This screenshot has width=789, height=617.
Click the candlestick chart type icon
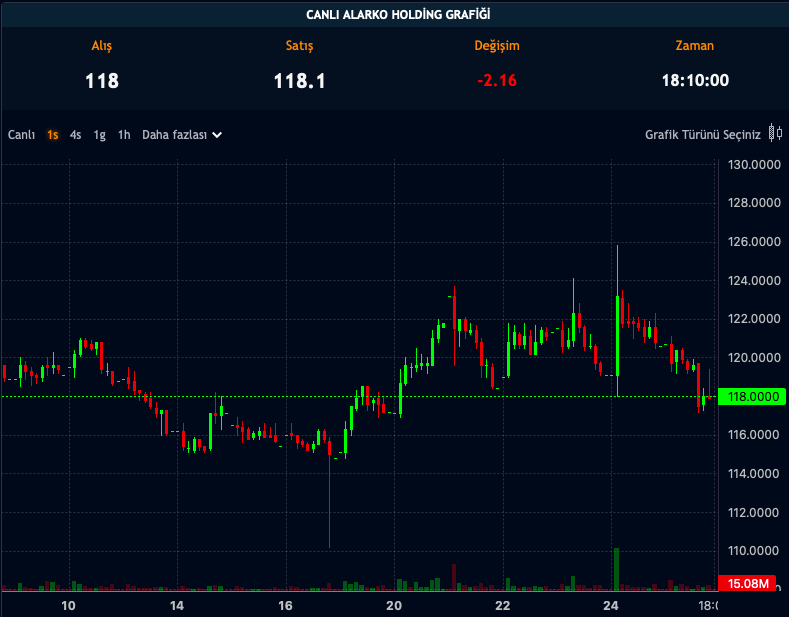tap(775, 133)
